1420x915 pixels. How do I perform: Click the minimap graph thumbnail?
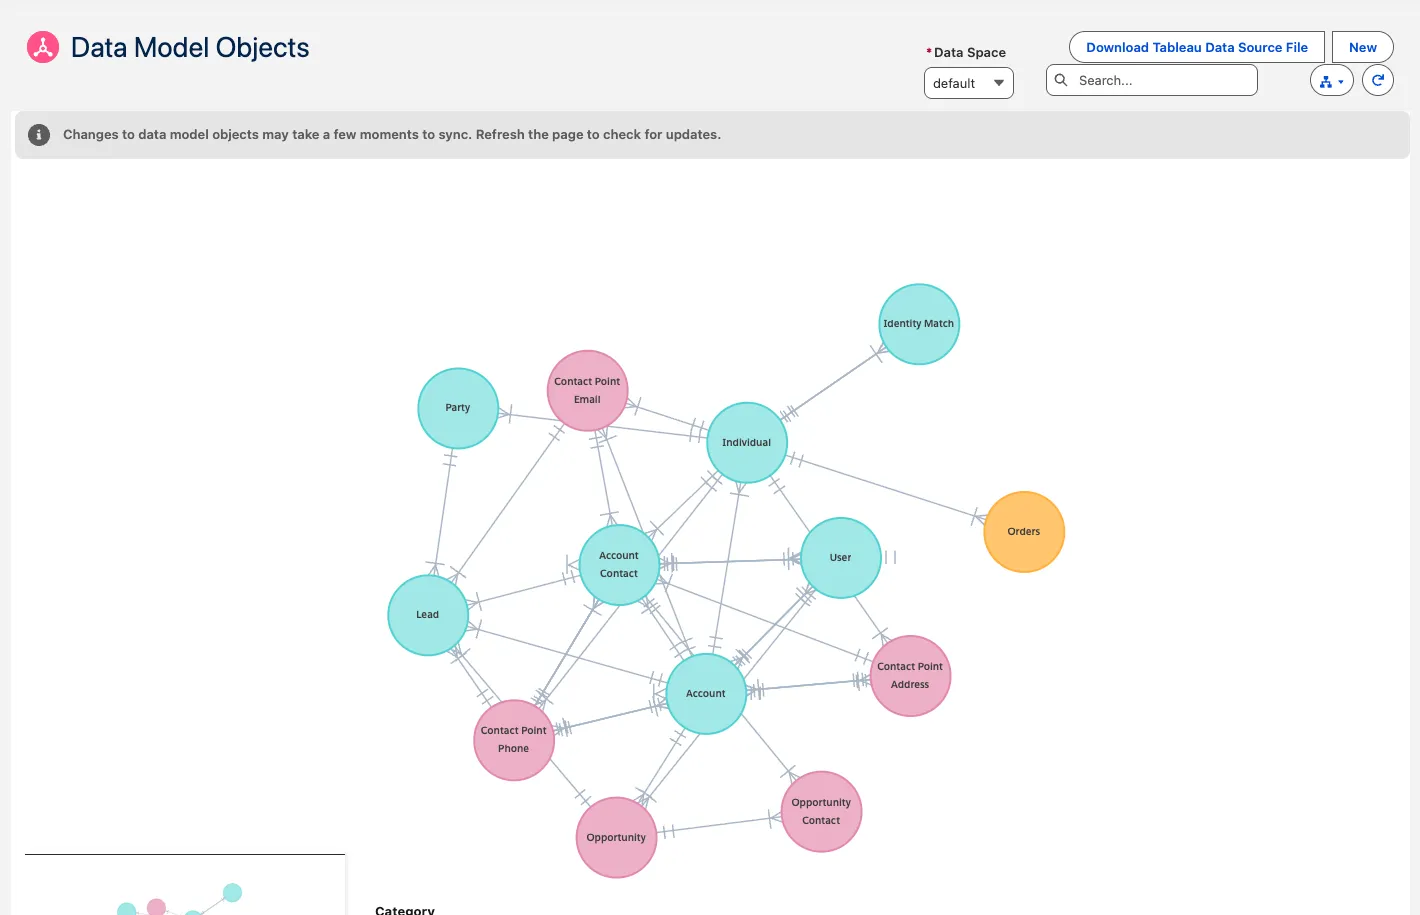point(184,893)
